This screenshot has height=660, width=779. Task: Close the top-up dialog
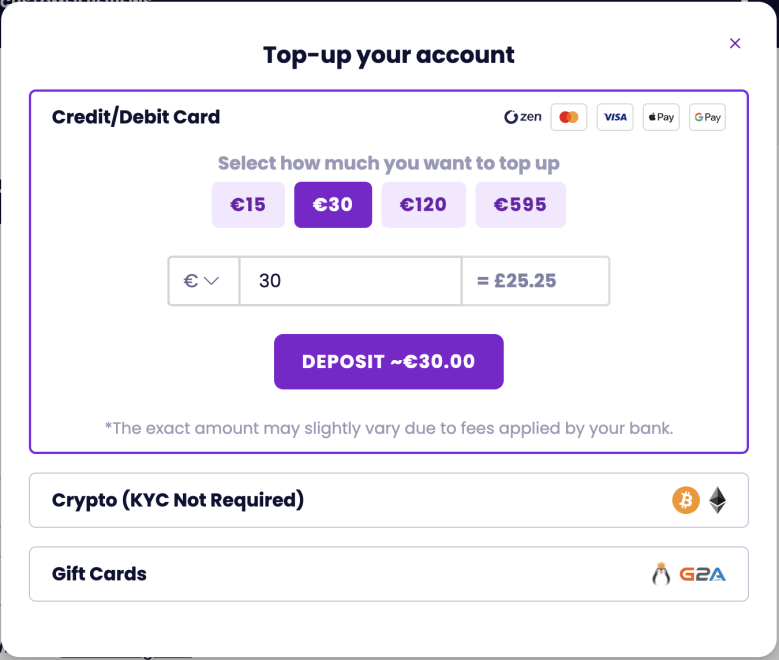pyautogui.click(x=735, y=43)
